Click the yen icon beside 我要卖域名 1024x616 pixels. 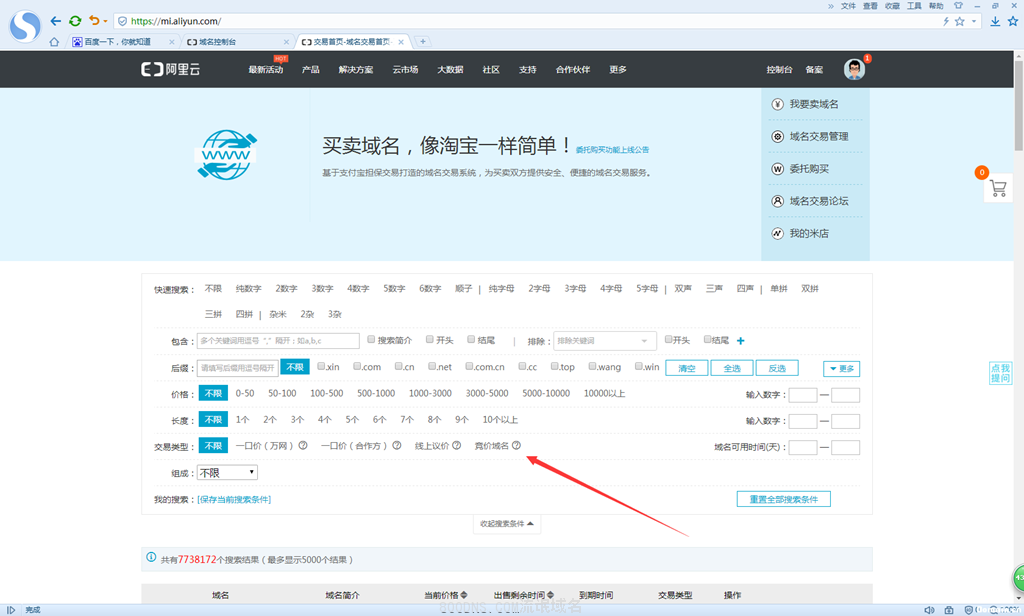[777, 104]
